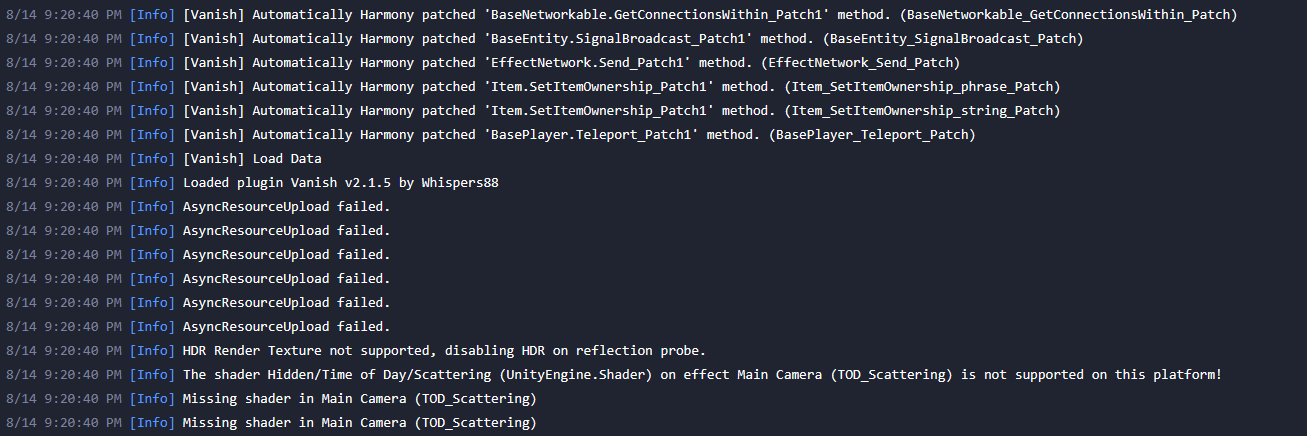Click the '(TOD_Scattering)' text in bottom line
Image resolution: width=1307 pixels, height=436 pixels.
[x=475, y=422]
